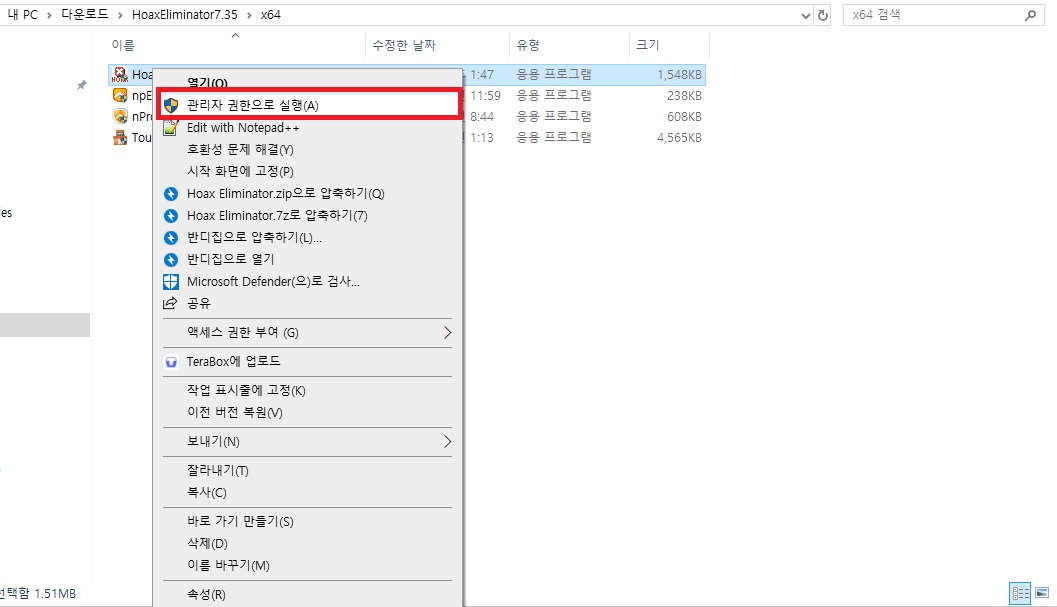Click the Notepad++ icon in context menu
The height and width of the screenshot is (607, 1057).
point(171,127)
